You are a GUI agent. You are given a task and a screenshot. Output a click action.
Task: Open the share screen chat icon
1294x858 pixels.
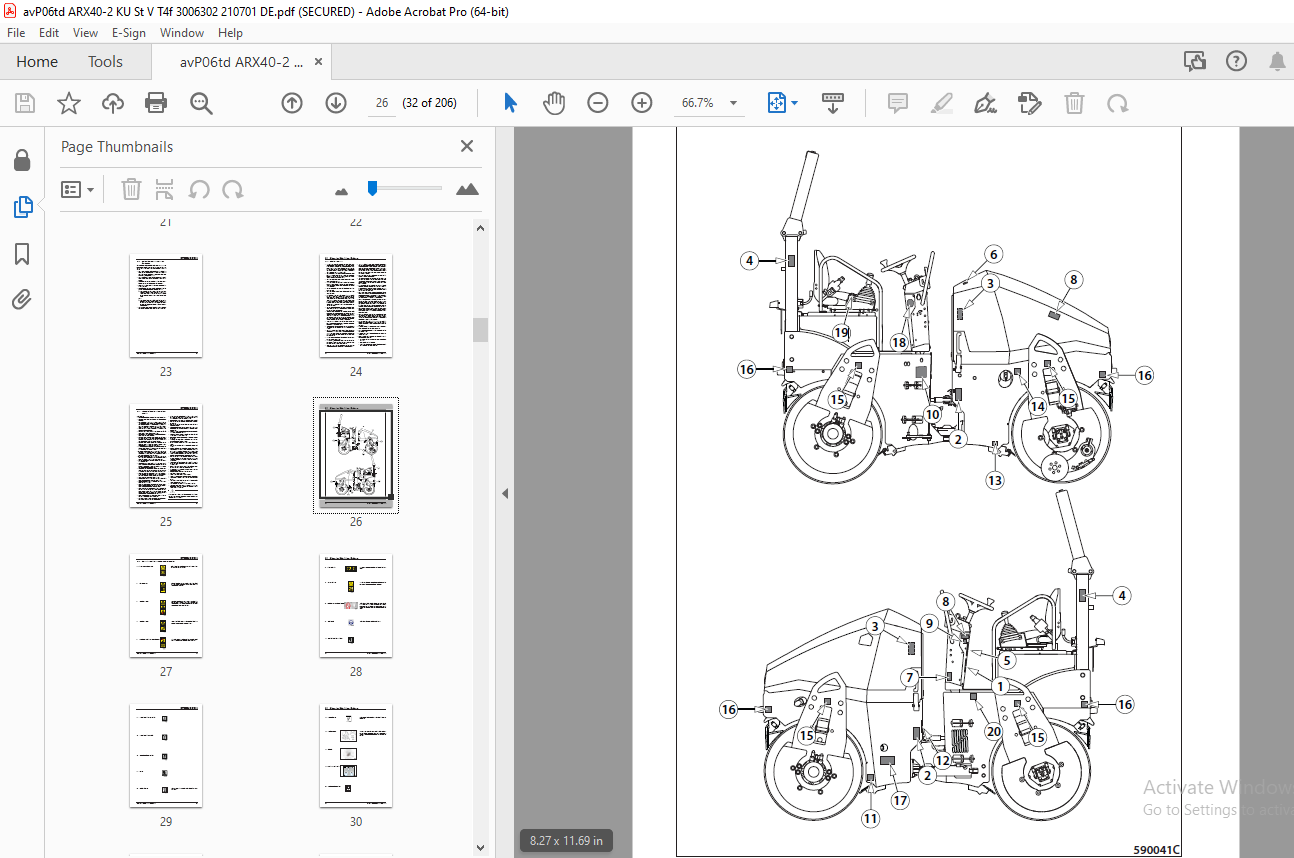coord(1195,61)
